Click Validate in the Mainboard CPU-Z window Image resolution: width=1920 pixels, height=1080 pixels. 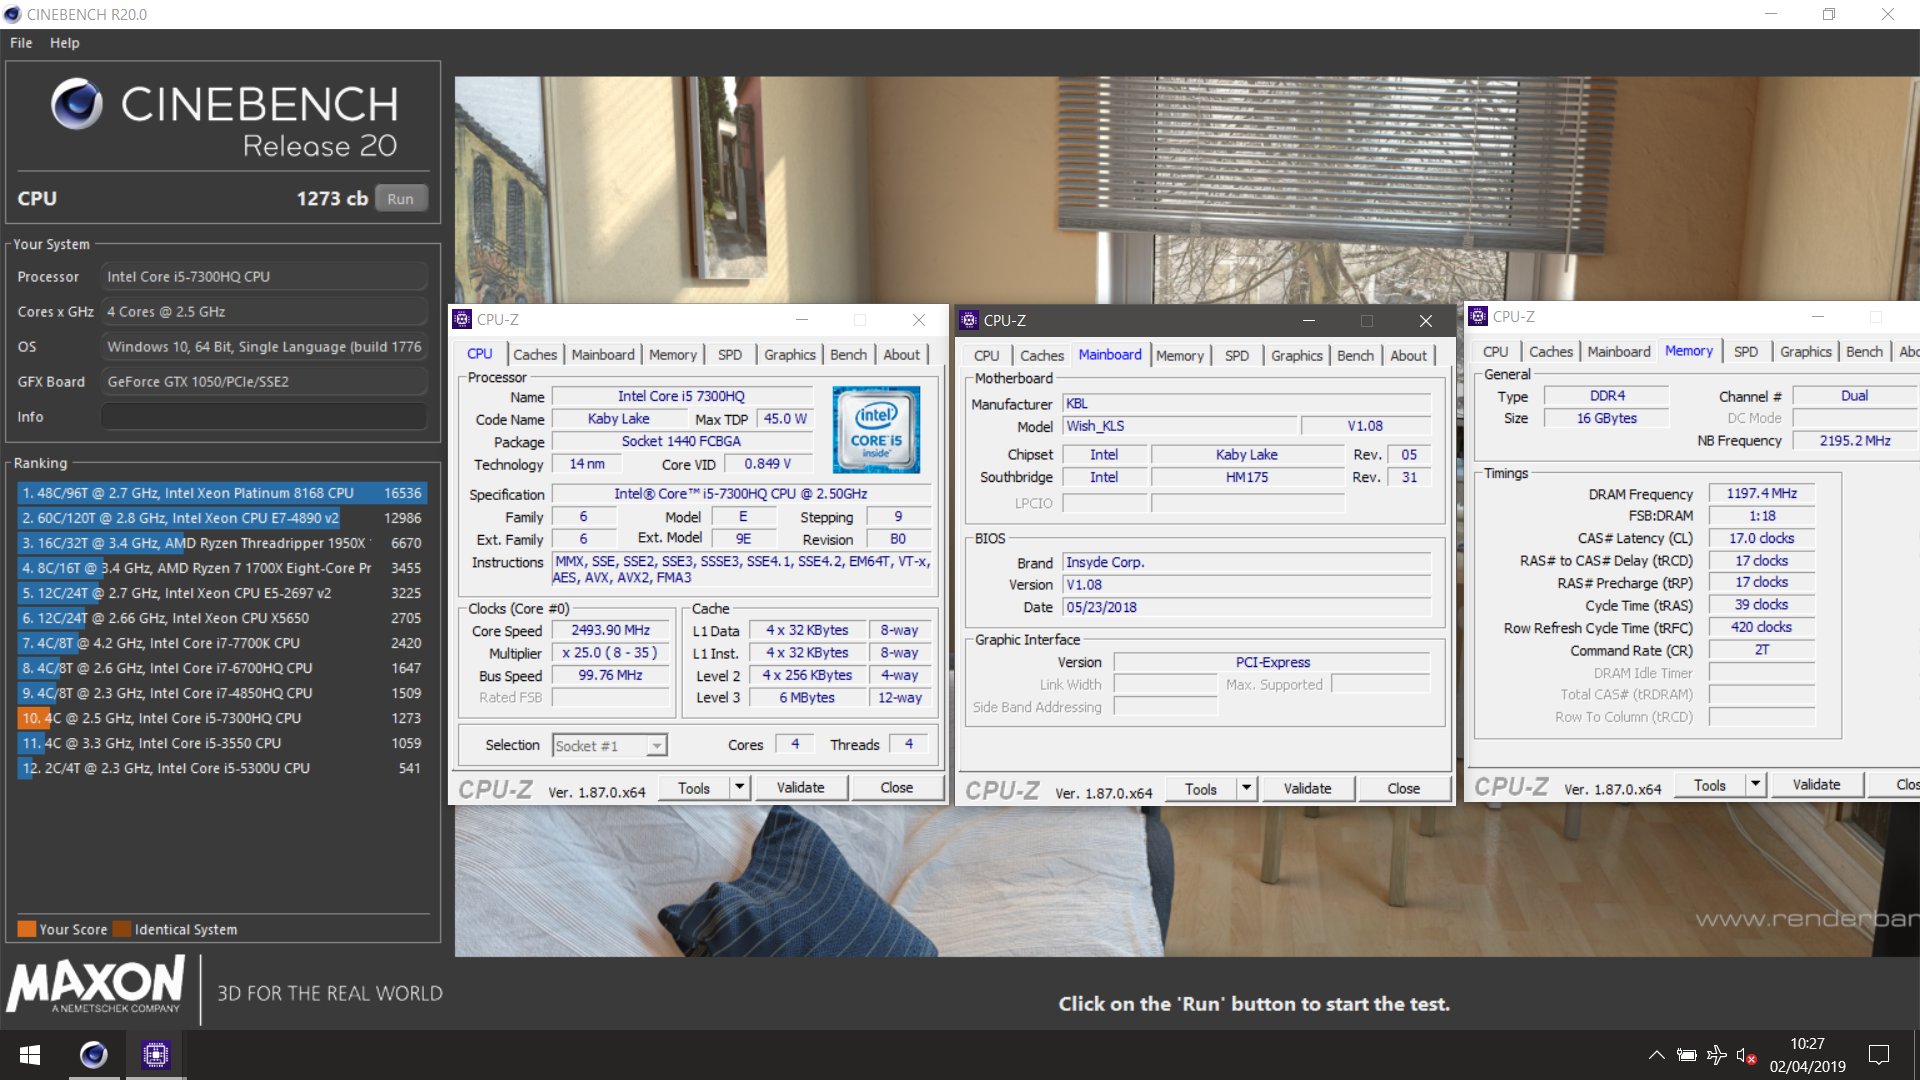[x=1308, y=788]
